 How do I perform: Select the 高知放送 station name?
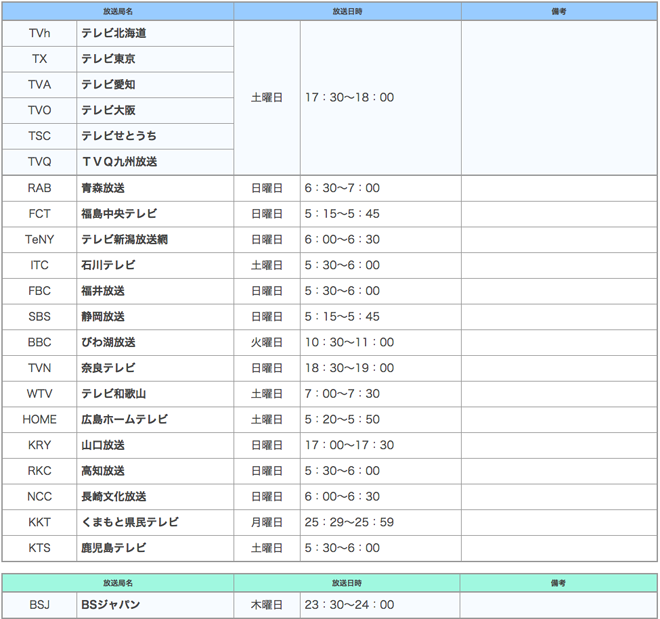103,470
